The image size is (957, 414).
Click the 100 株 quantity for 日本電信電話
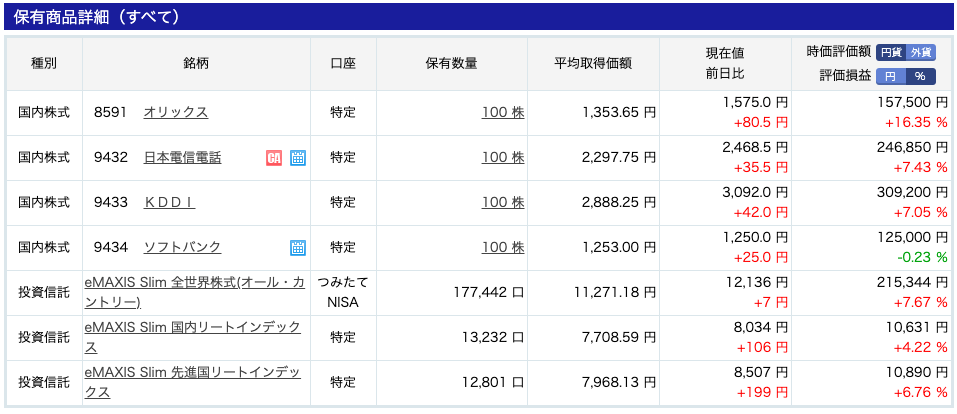tap(503, 158)
